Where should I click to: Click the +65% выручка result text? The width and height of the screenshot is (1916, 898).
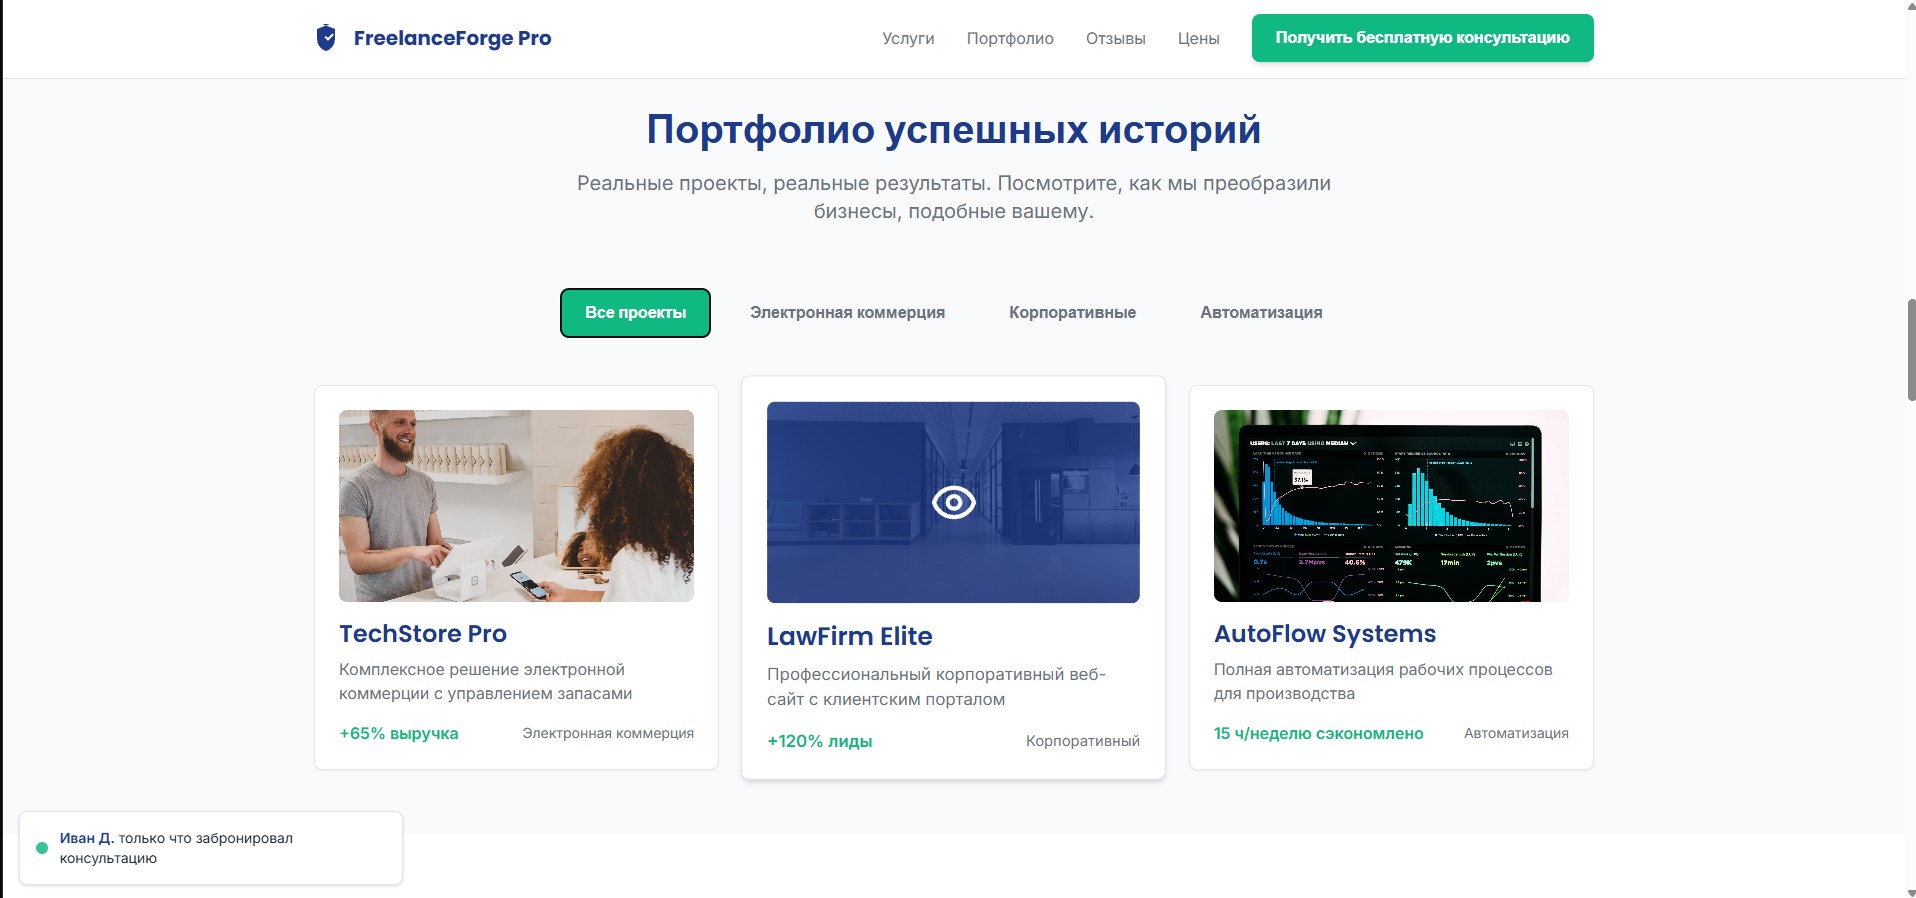pos(399,733)
